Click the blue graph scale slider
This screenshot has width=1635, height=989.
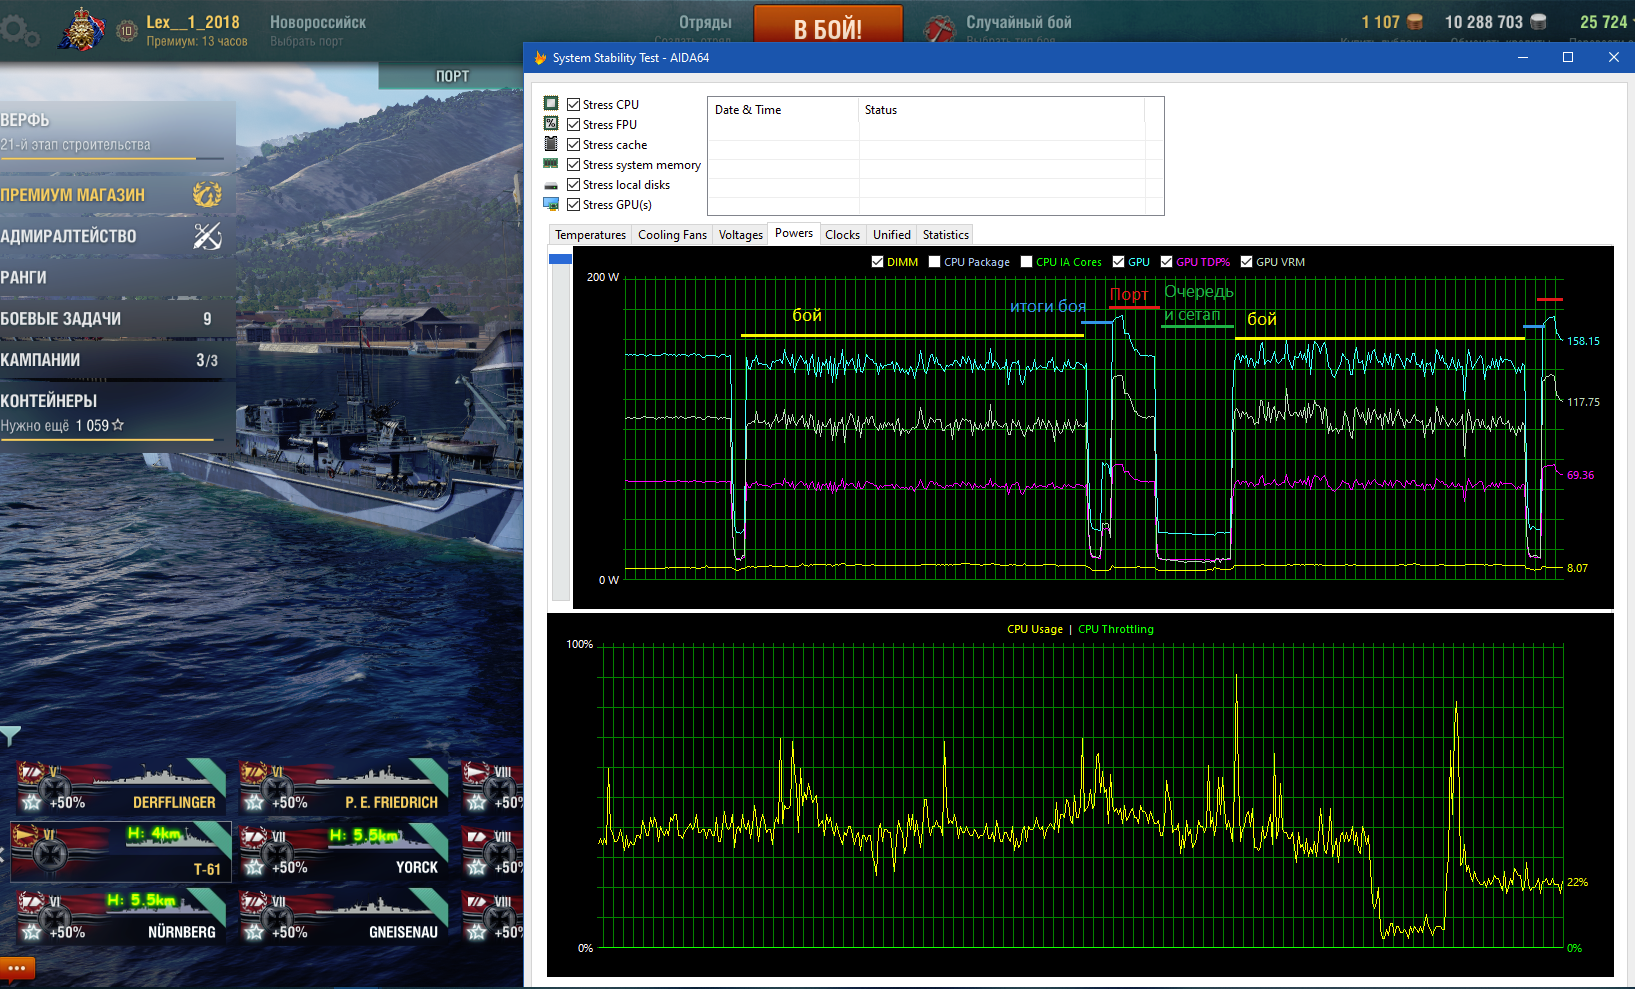560,259
